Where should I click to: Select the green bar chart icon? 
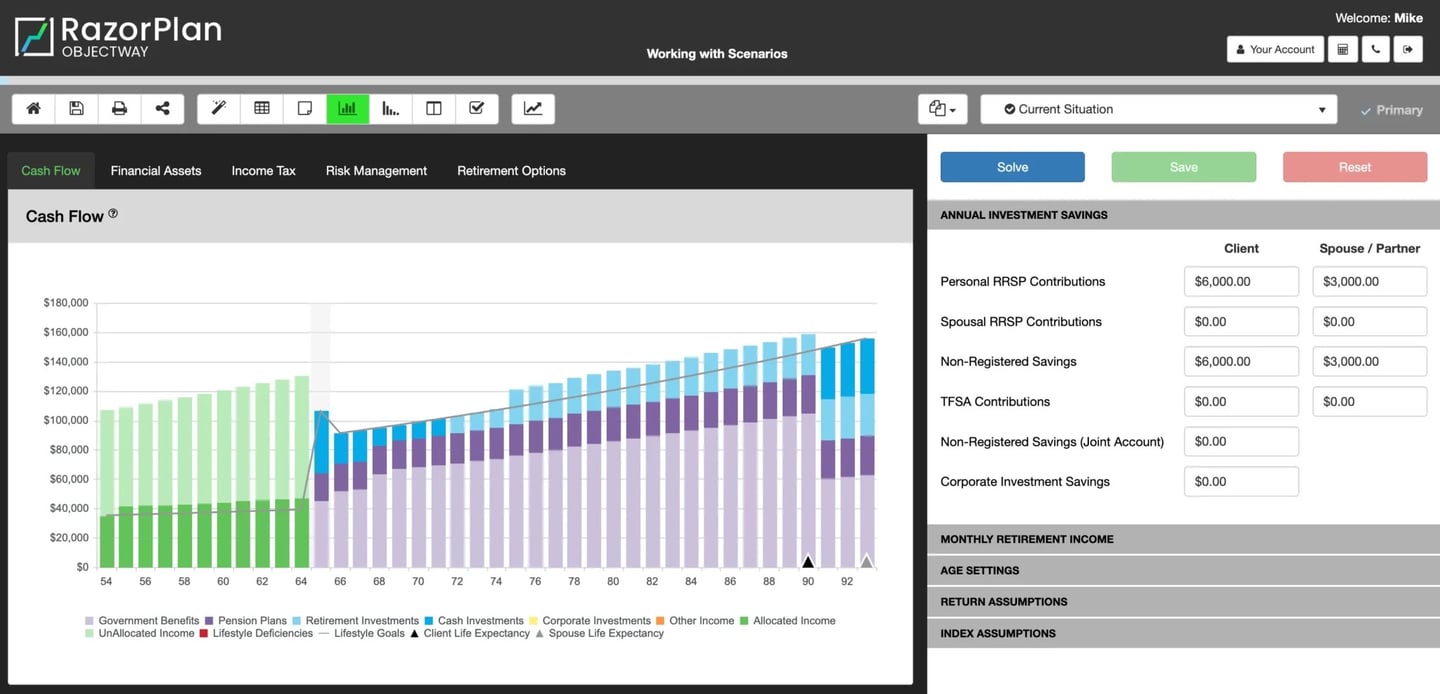(x=348, y=109)
